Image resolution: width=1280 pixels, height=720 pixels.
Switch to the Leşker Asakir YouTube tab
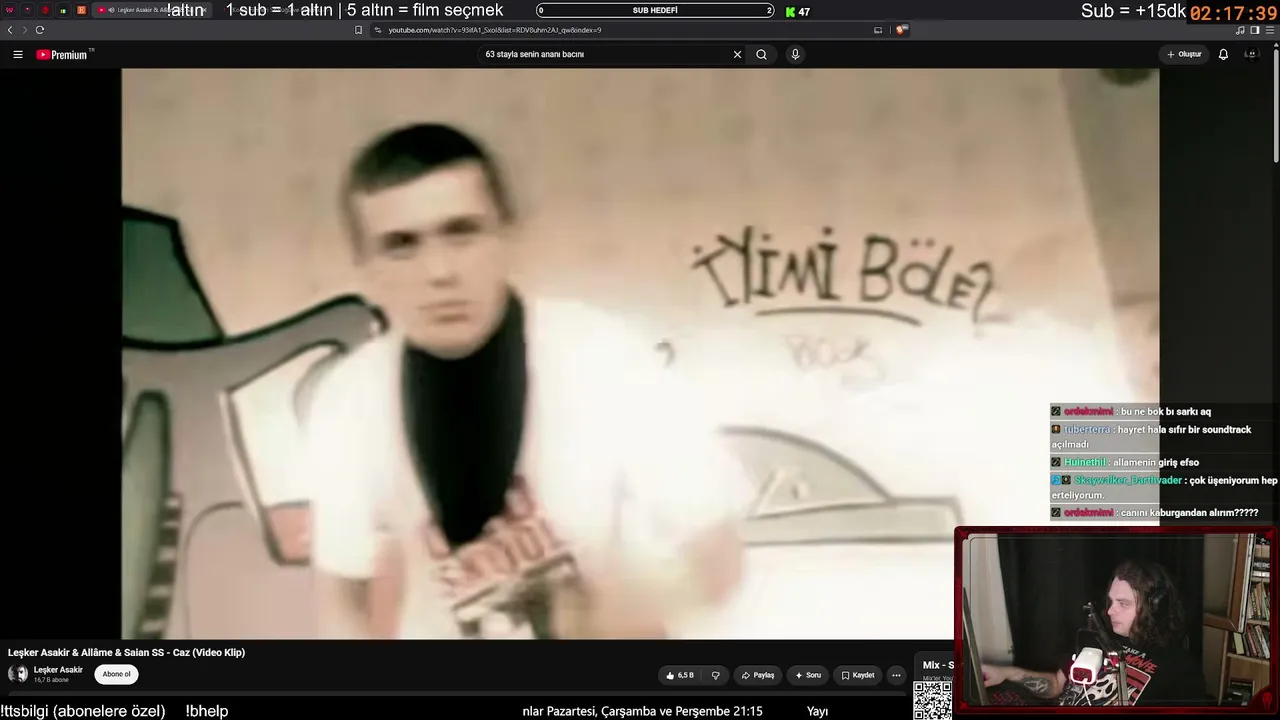[153, 10]
